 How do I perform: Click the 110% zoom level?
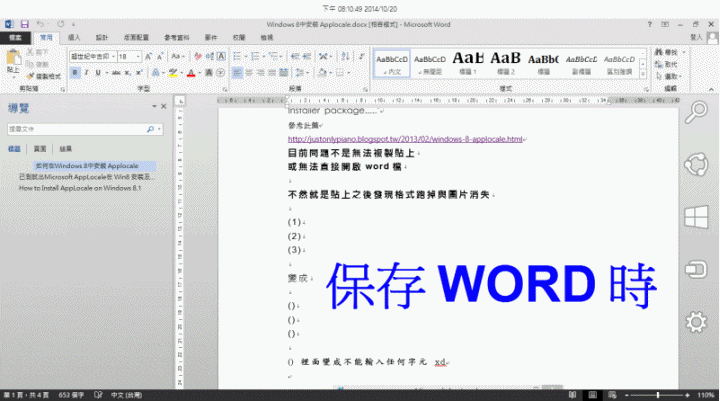coord(705,395)
